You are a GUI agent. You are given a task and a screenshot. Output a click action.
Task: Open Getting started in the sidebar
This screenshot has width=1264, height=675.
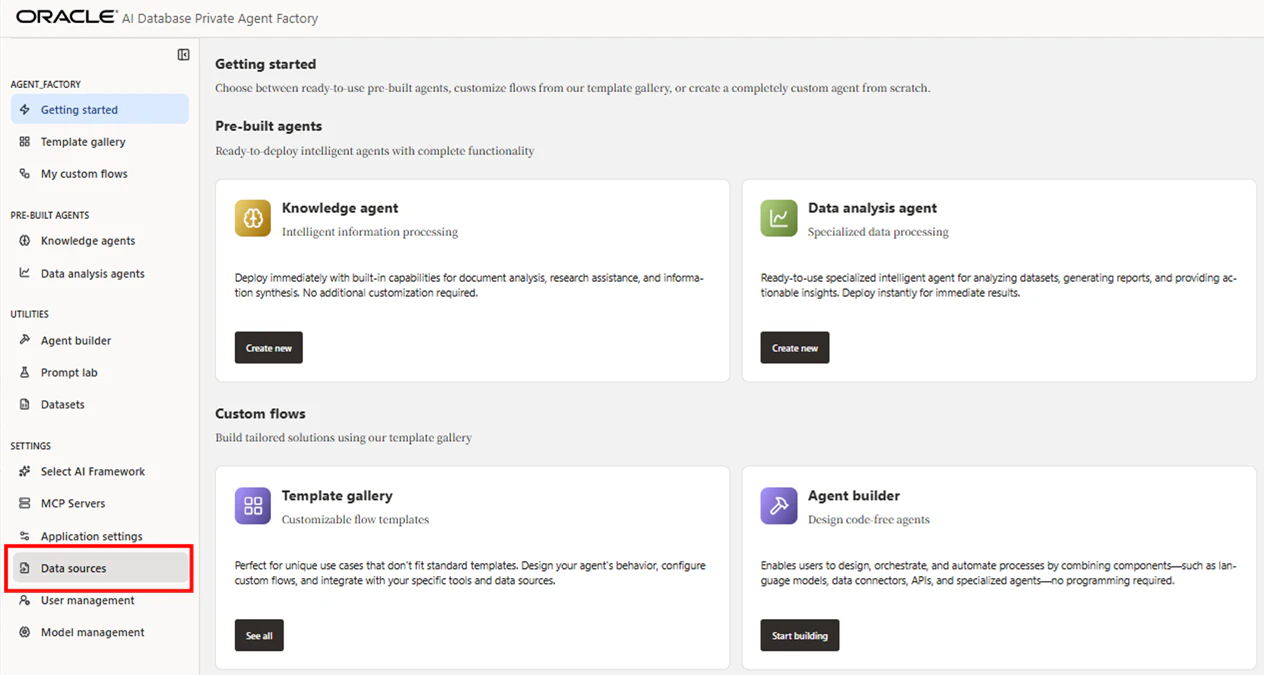tap(100, 110)
